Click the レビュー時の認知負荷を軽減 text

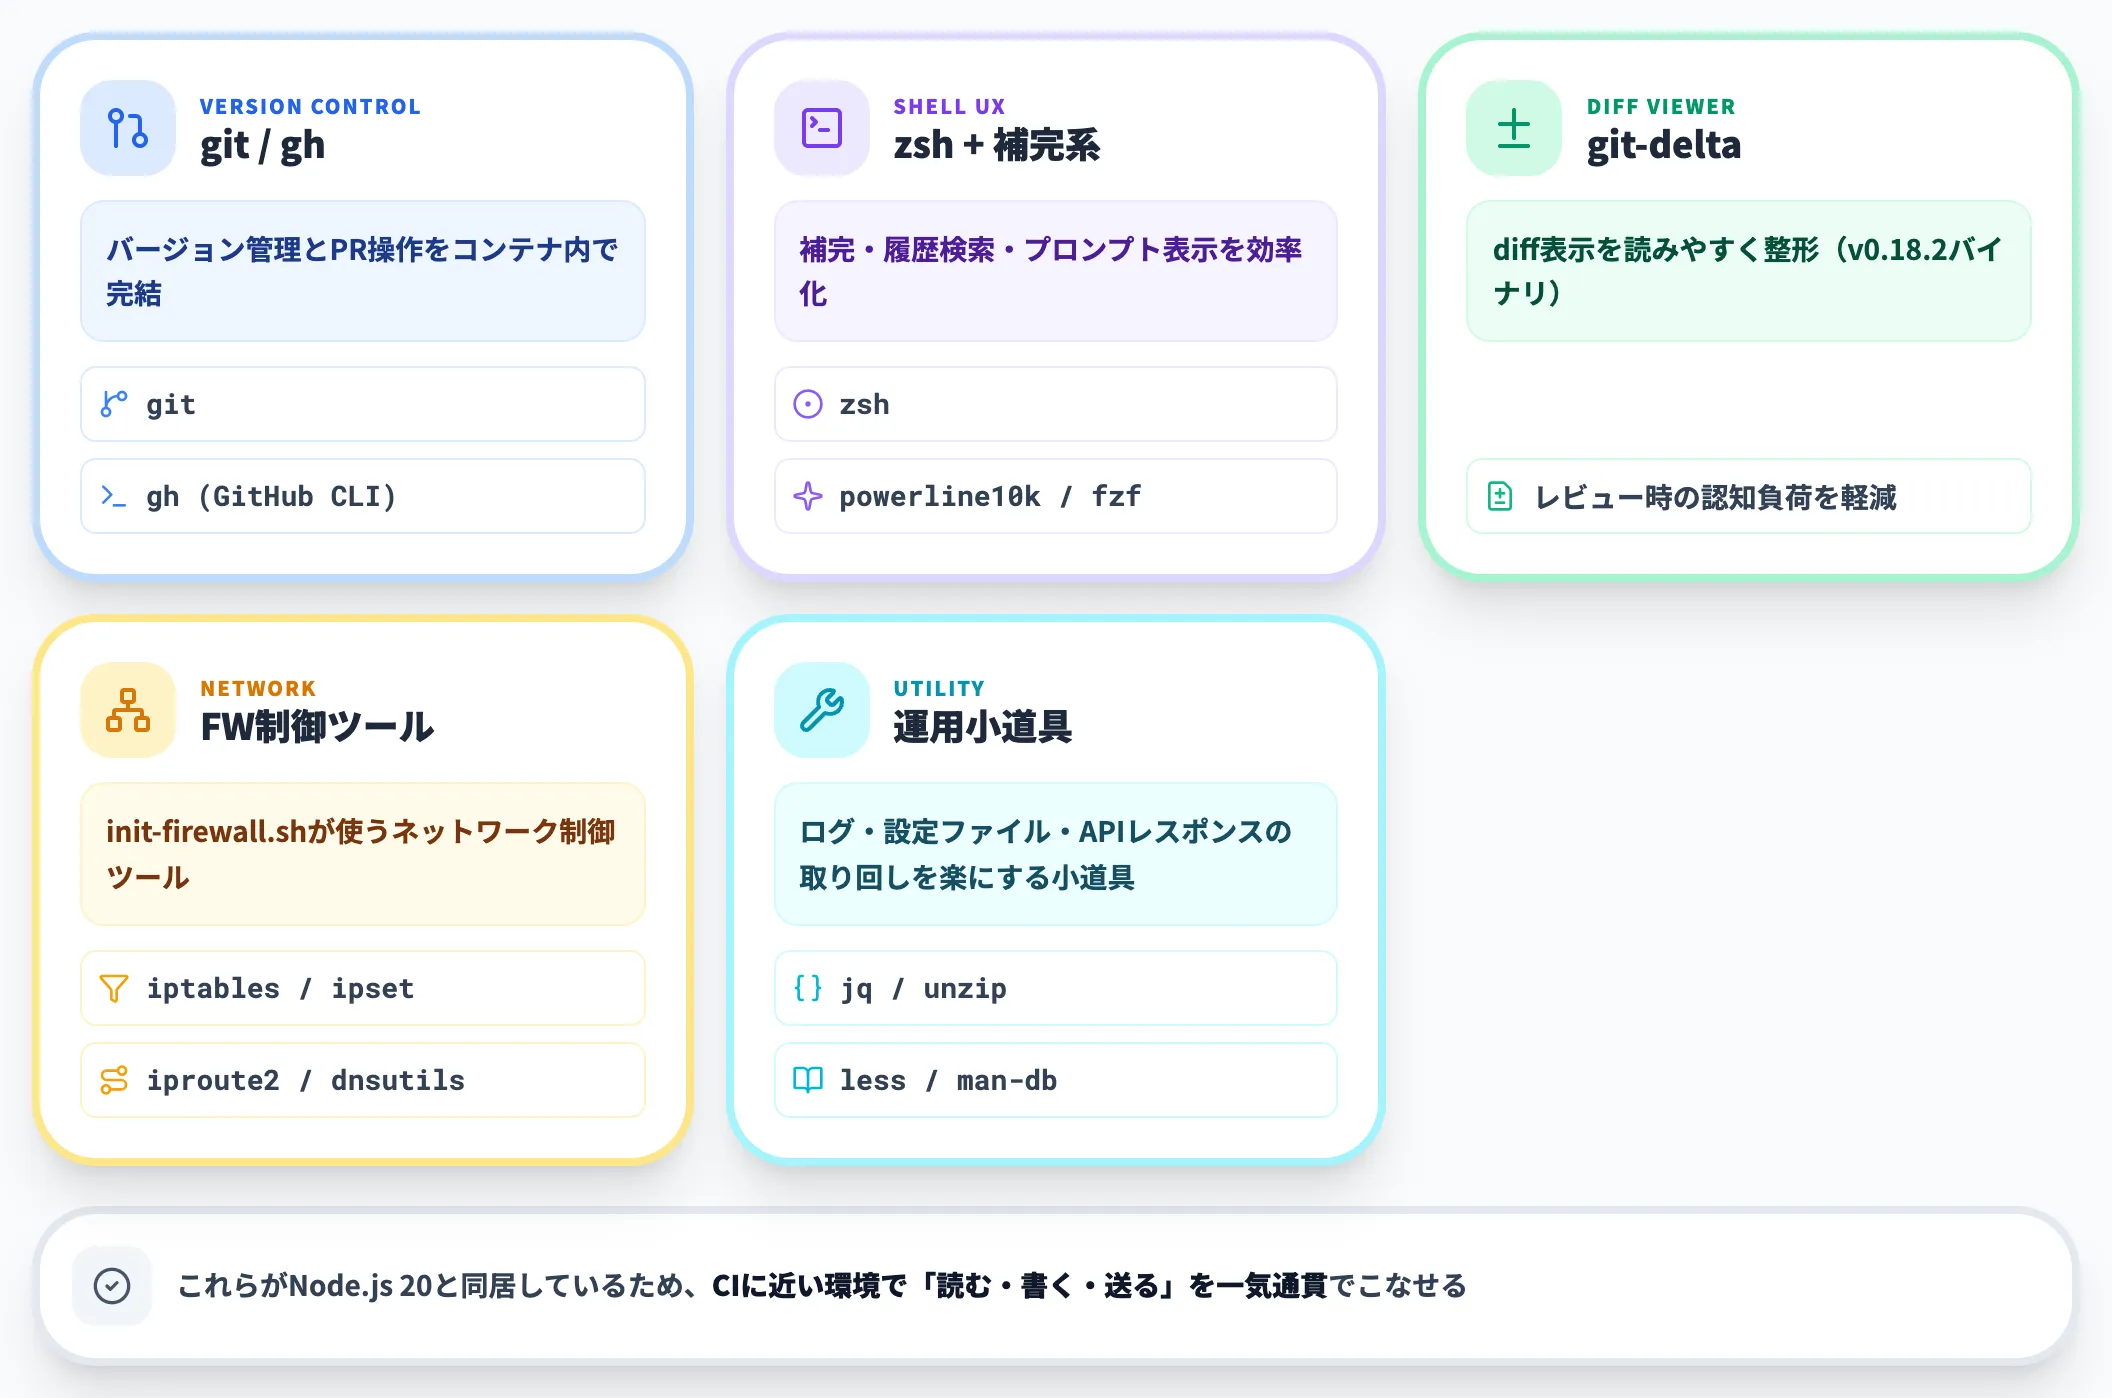(x=1715, y=497)
